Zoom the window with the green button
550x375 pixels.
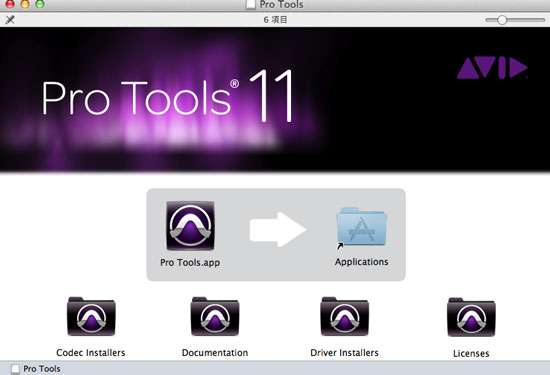(40, 4)
